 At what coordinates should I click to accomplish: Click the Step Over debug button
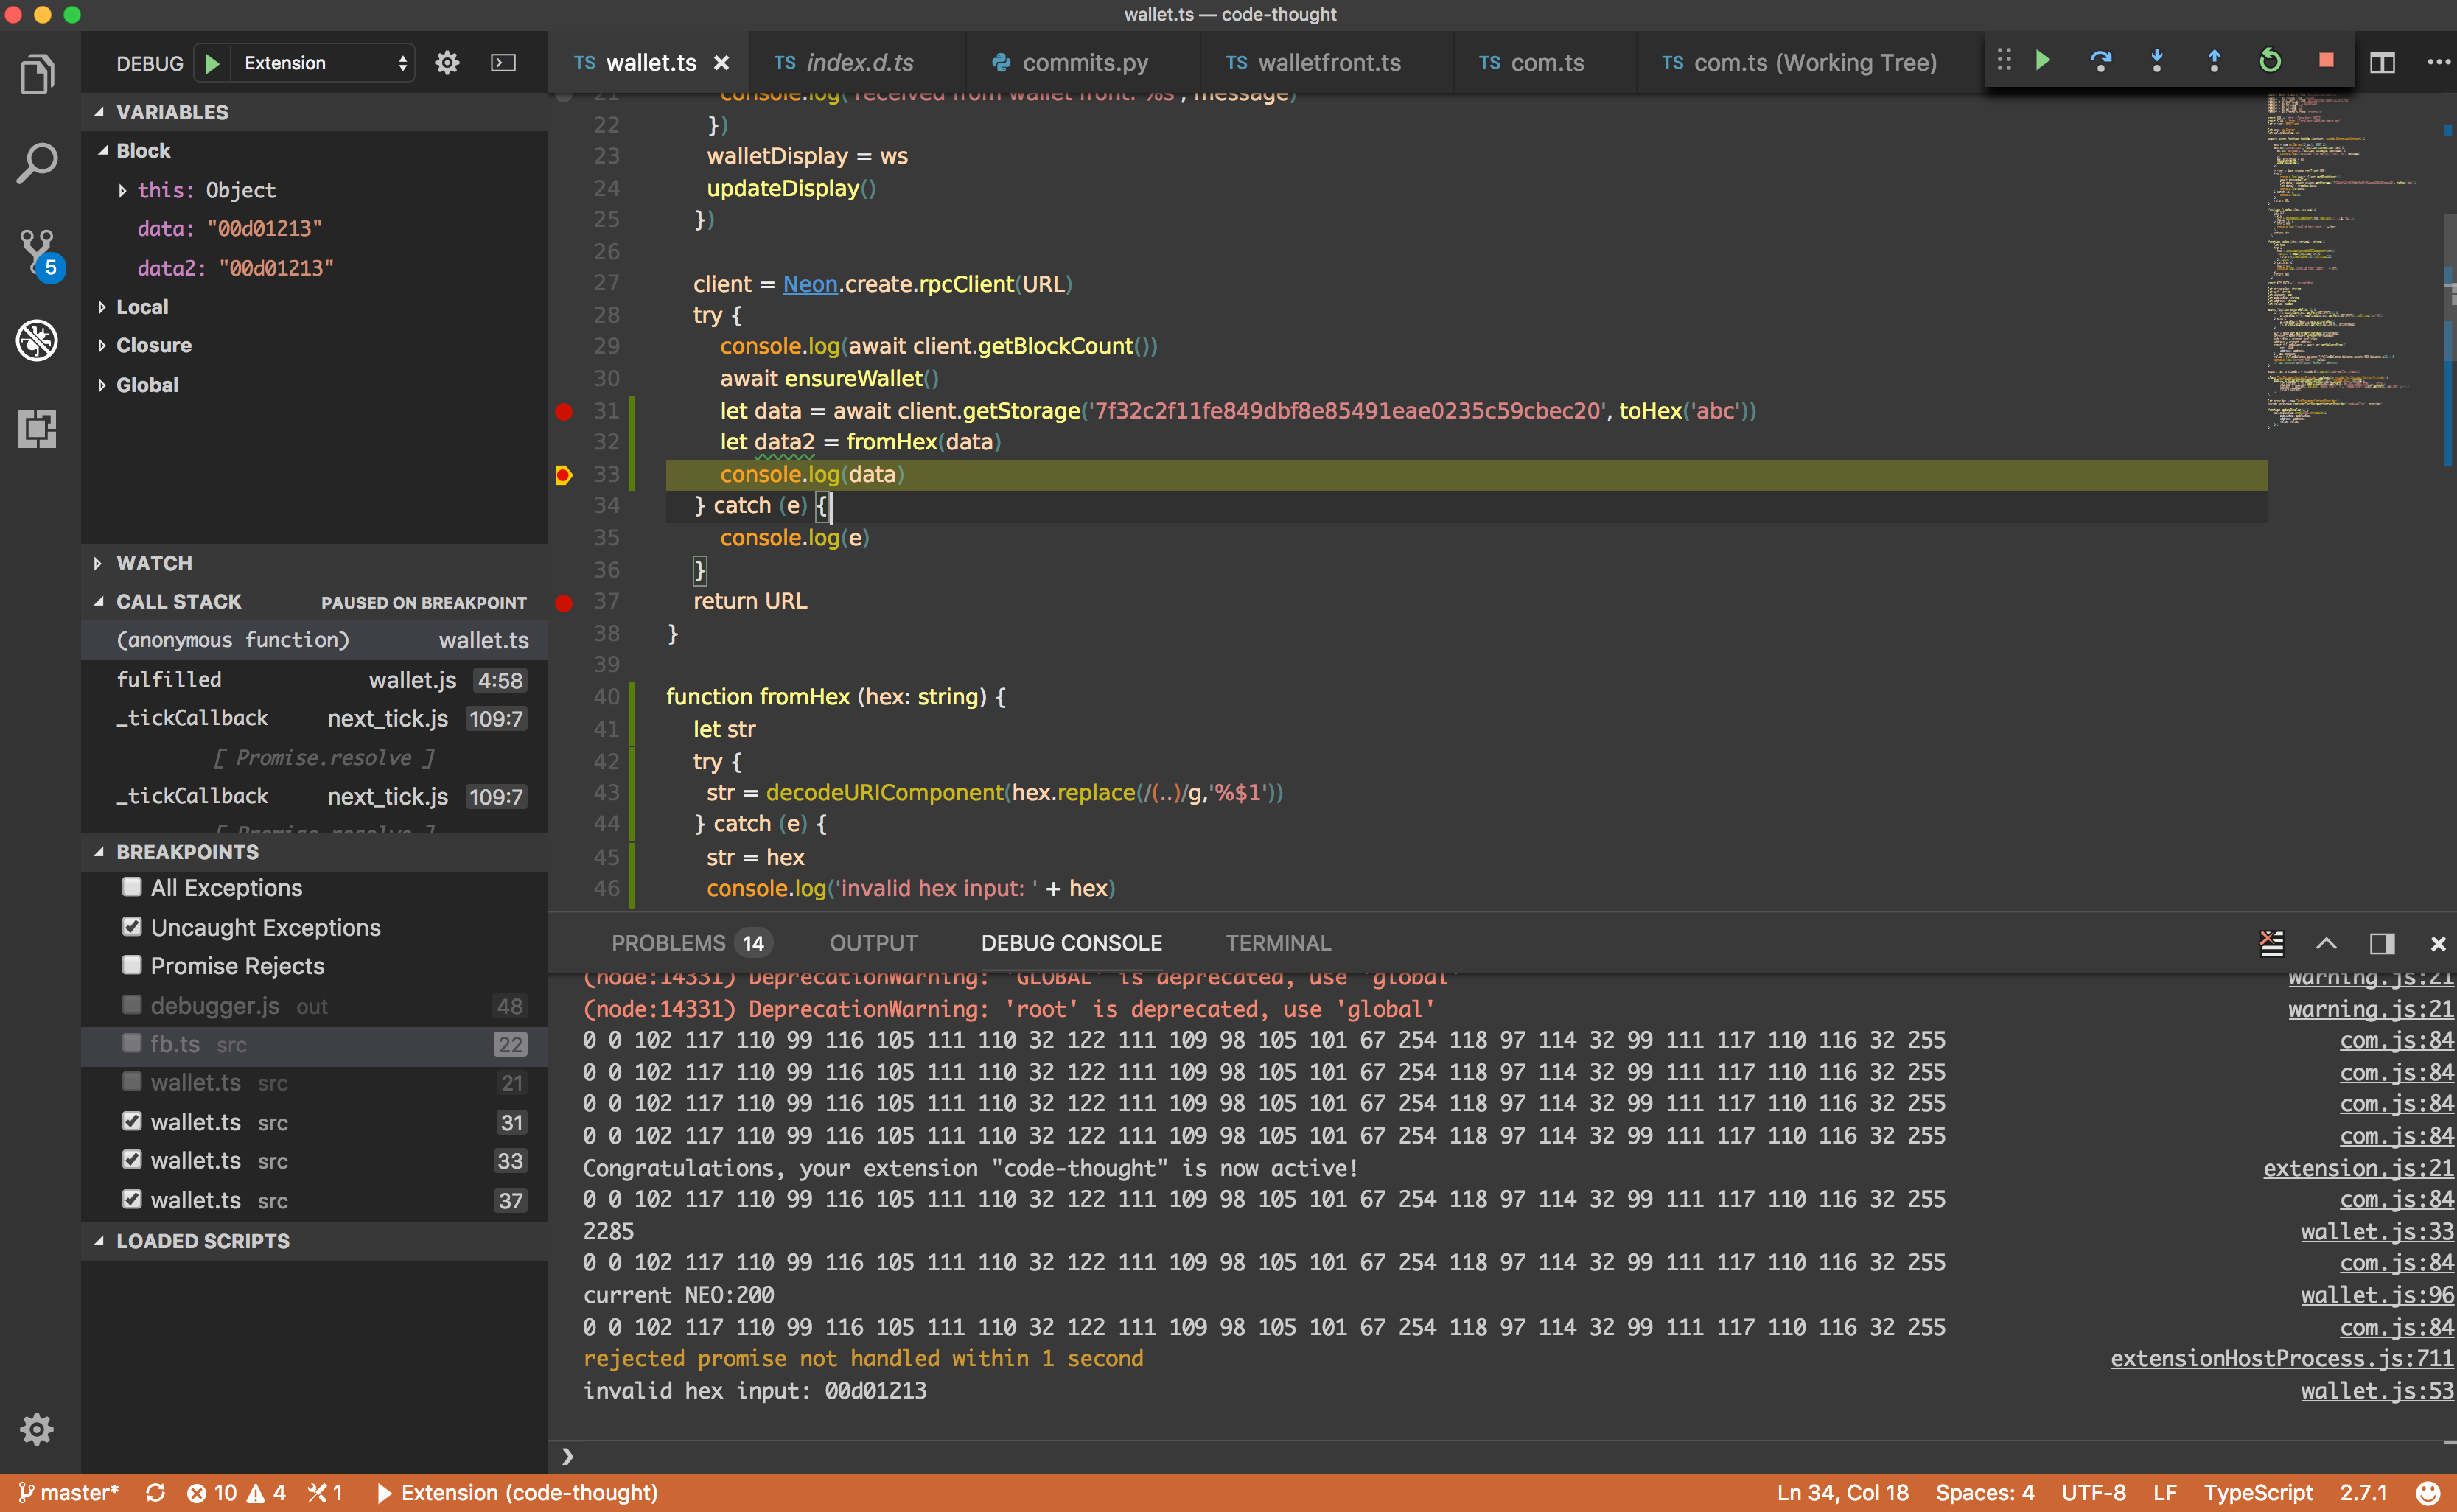coord(2100,62)
